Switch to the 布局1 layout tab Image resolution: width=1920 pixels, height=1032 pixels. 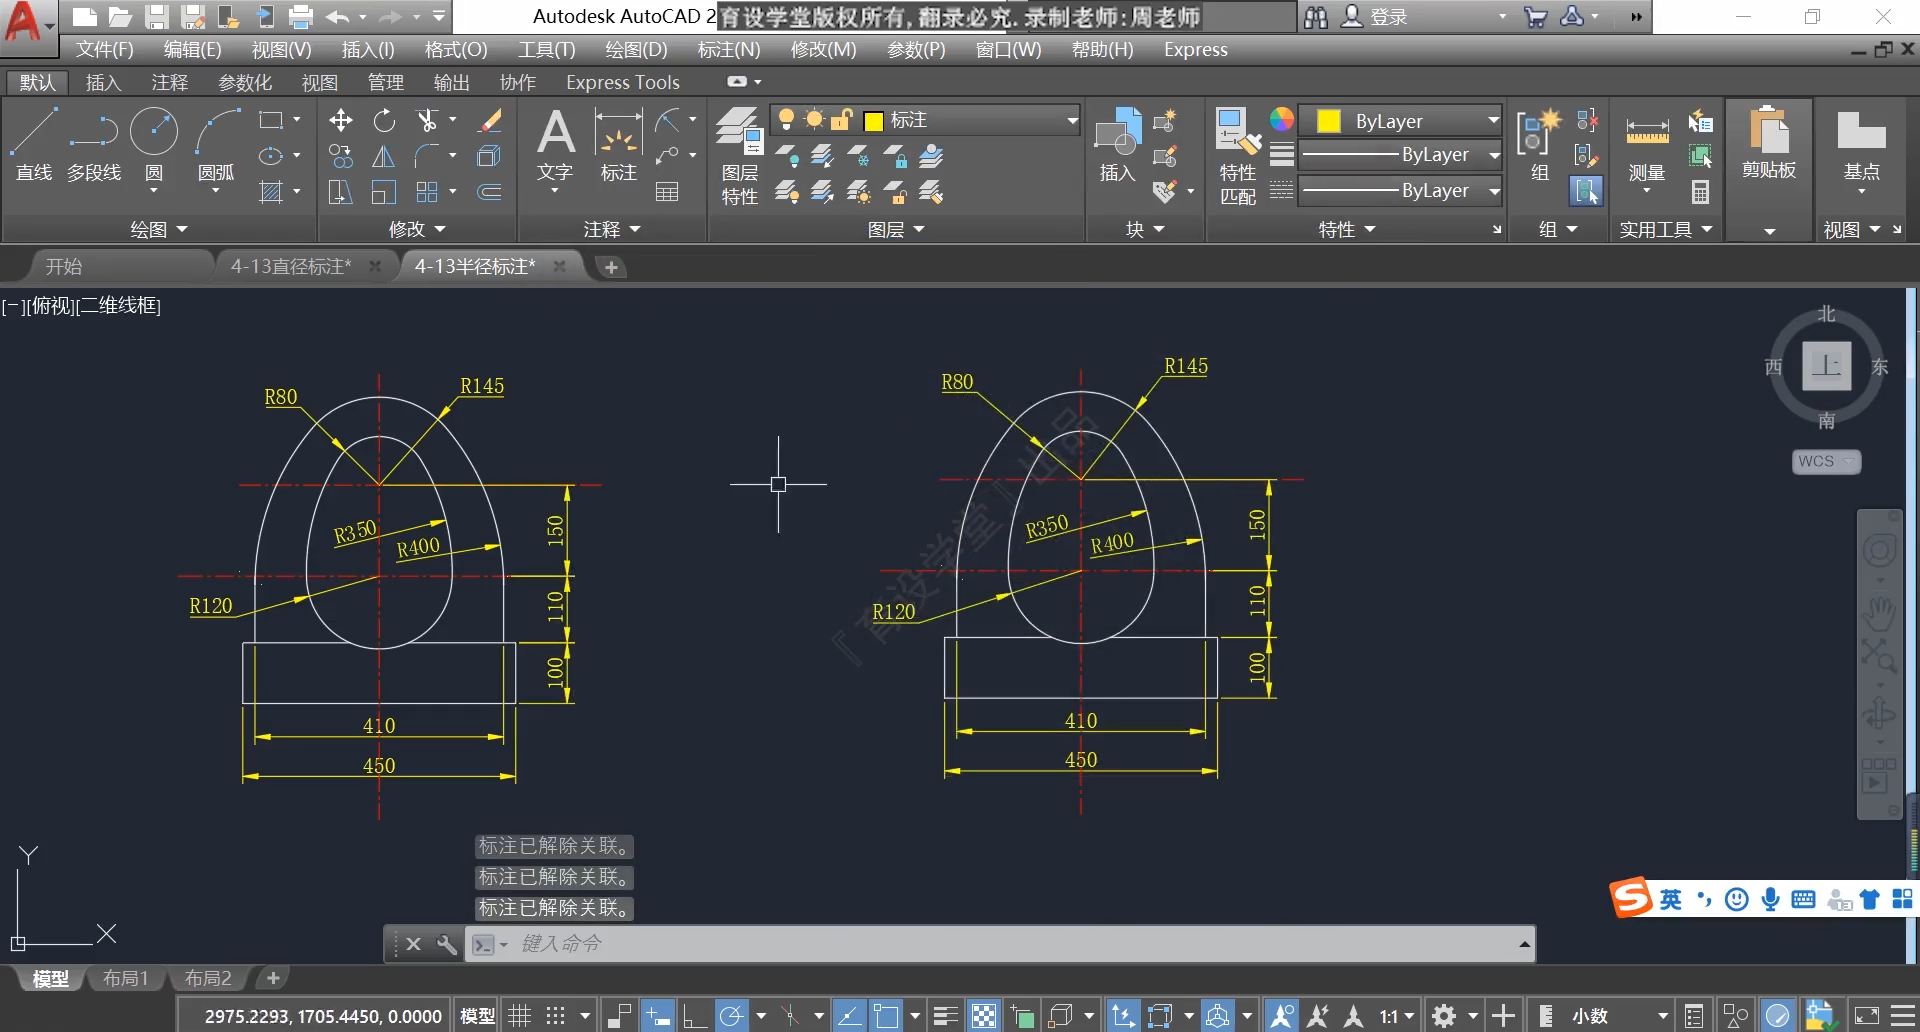click(x=126, y=978)
